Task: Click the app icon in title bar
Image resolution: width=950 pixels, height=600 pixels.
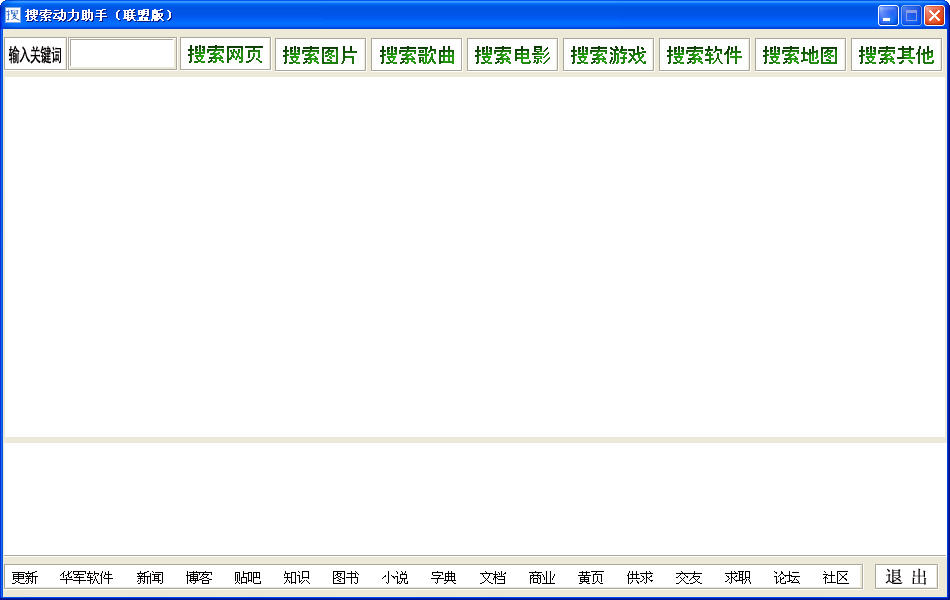Action: [13, 15]
